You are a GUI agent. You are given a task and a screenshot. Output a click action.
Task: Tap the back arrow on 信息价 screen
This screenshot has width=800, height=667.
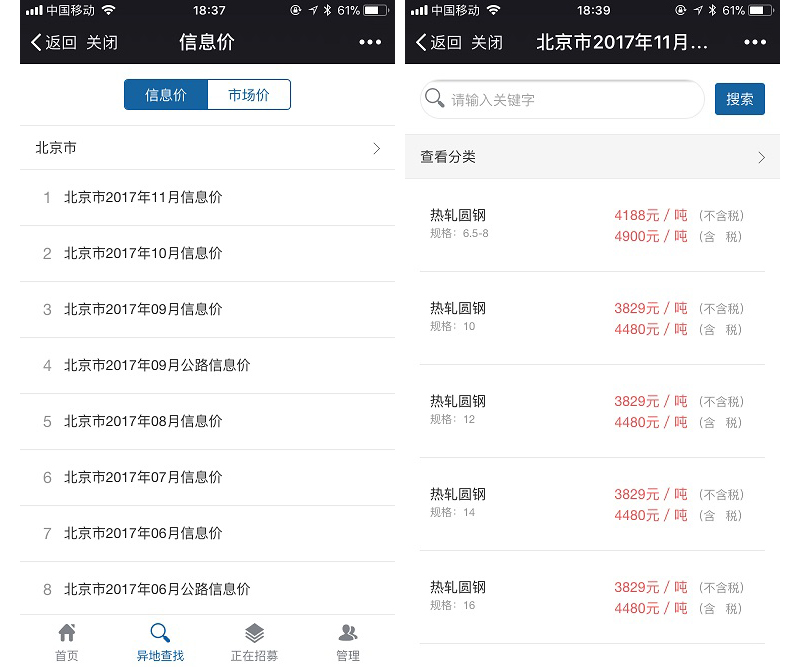[37, 42]
